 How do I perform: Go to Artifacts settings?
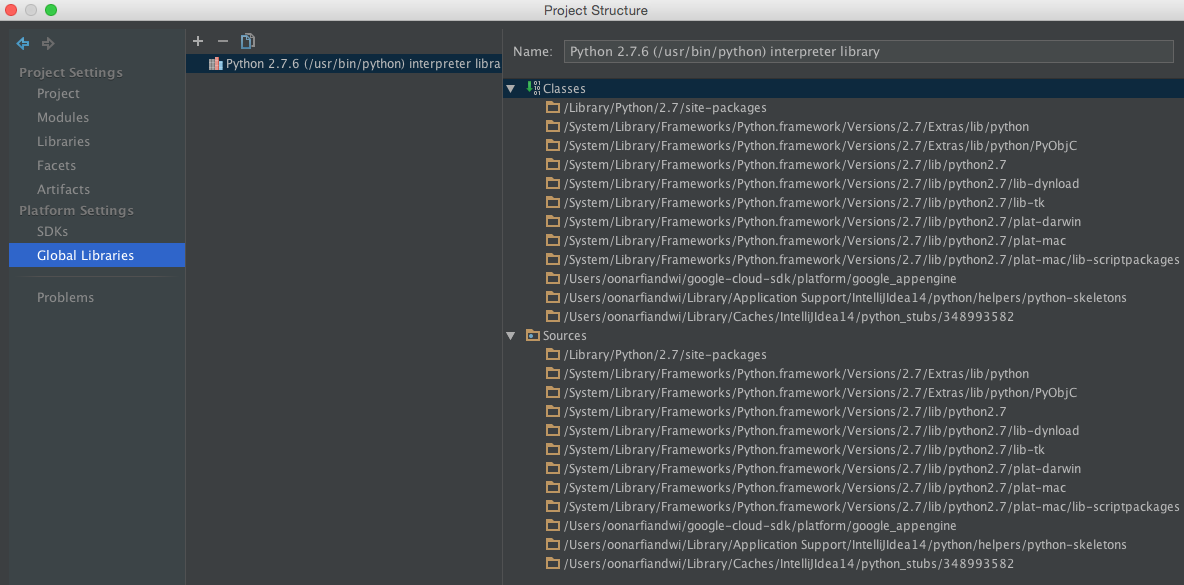pyautogui.click(x=63, y=189)
